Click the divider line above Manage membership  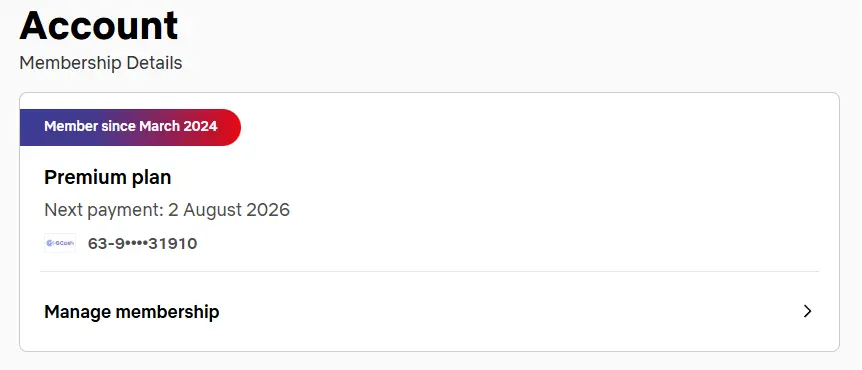point(429,271)
